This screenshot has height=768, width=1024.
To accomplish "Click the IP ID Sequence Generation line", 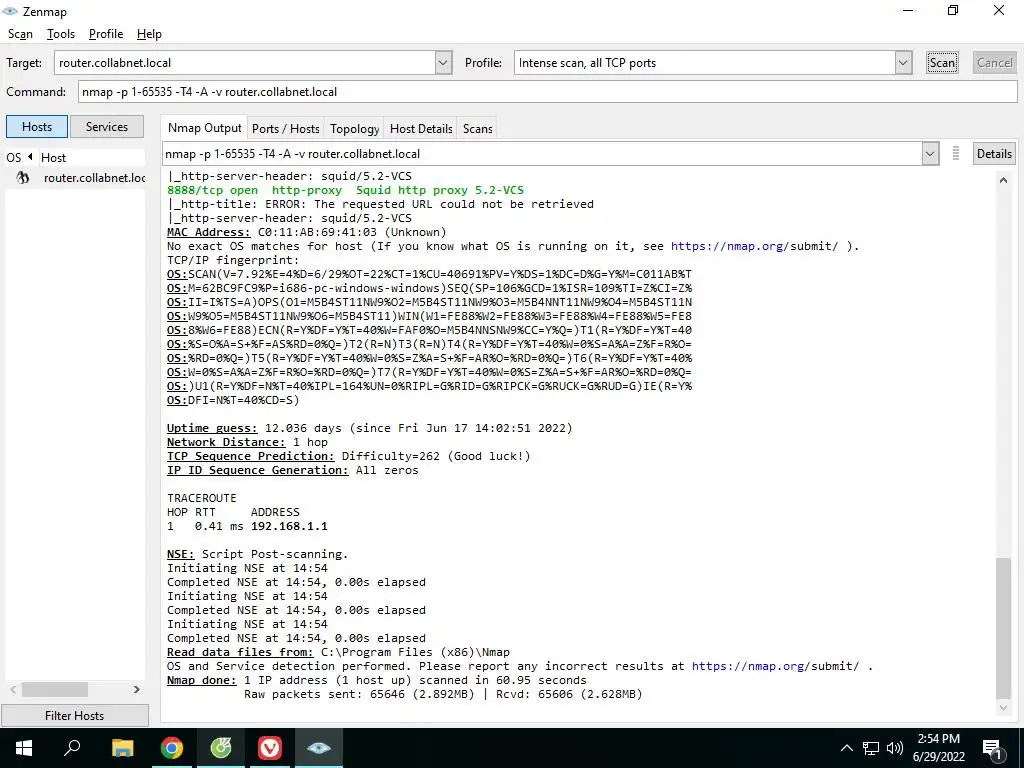I will pyautogui.click(x=293, y=470).
